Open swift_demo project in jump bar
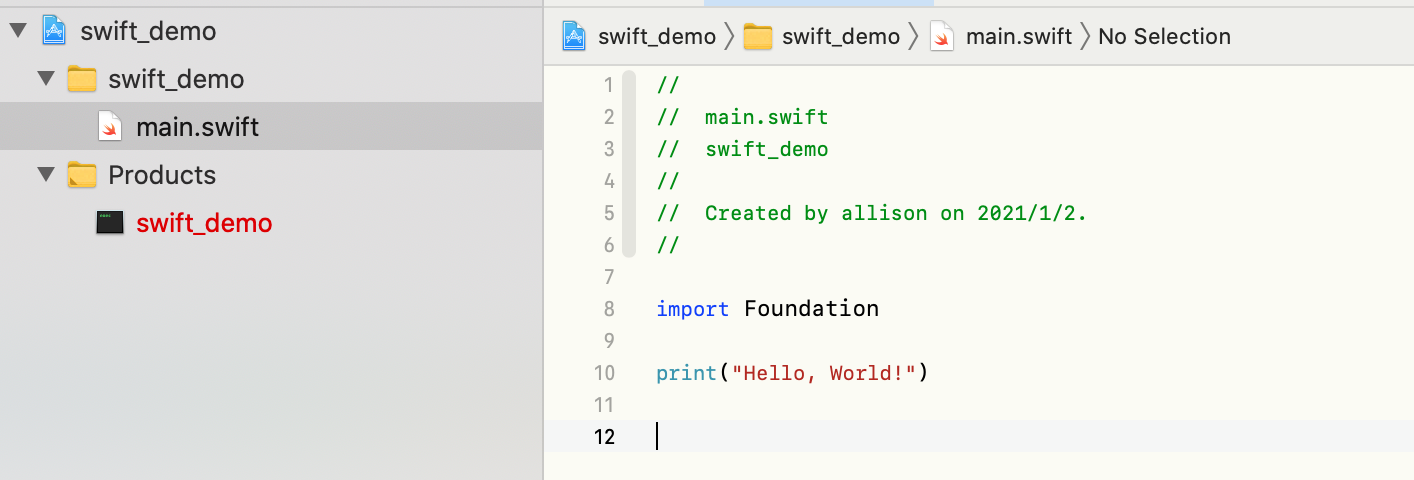Screen dimensions: 1414x480 tap(657, 37)
